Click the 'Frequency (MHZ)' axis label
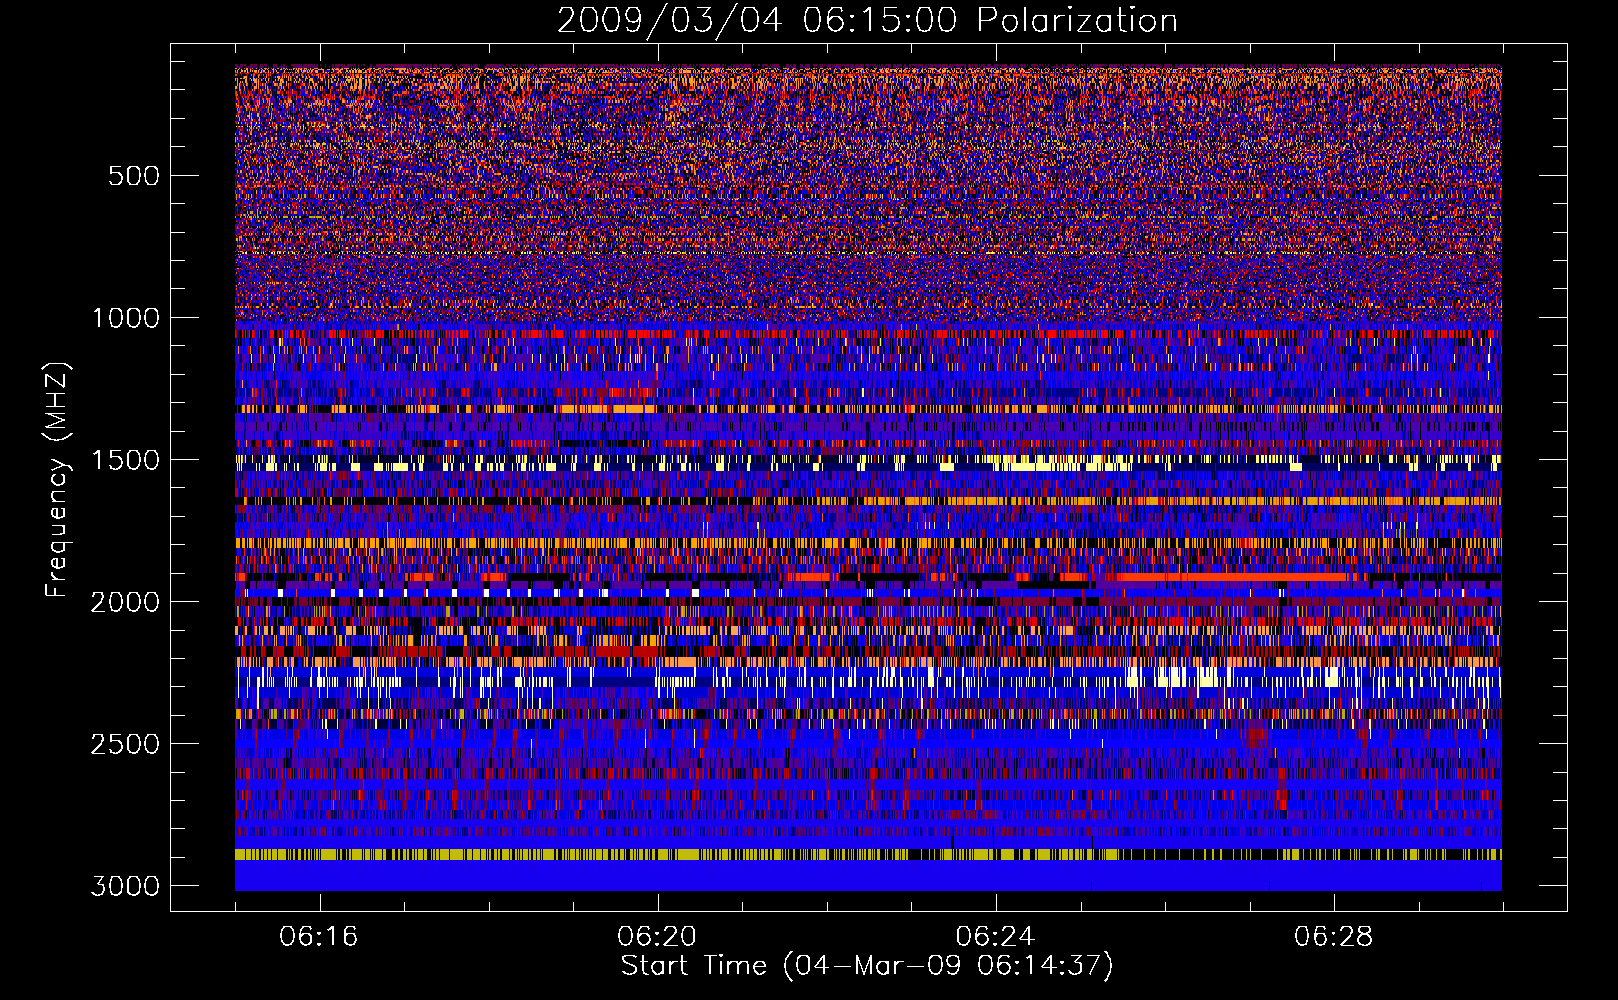This screenshot has height=1000, width=1618. click(x=57, y=480)
